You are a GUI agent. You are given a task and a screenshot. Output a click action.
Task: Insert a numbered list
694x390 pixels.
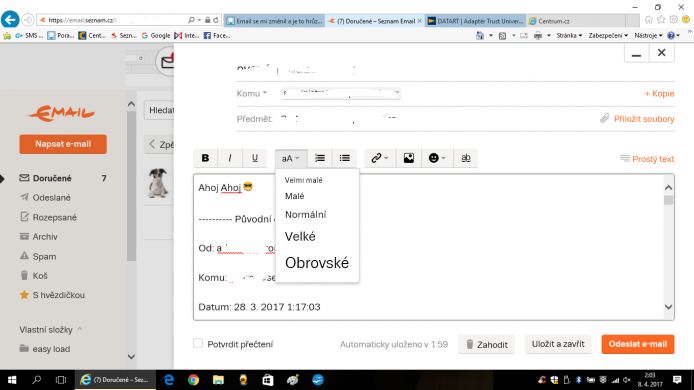point(320,158)
